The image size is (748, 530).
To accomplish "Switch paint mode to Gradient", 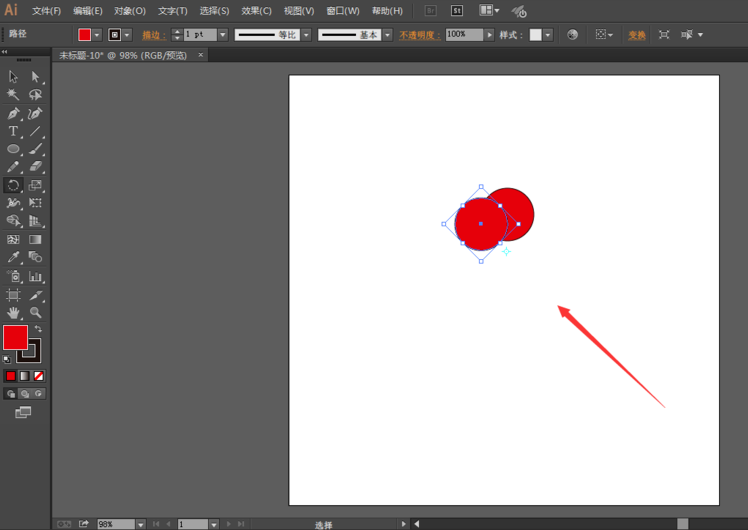I will coord(25,376).
